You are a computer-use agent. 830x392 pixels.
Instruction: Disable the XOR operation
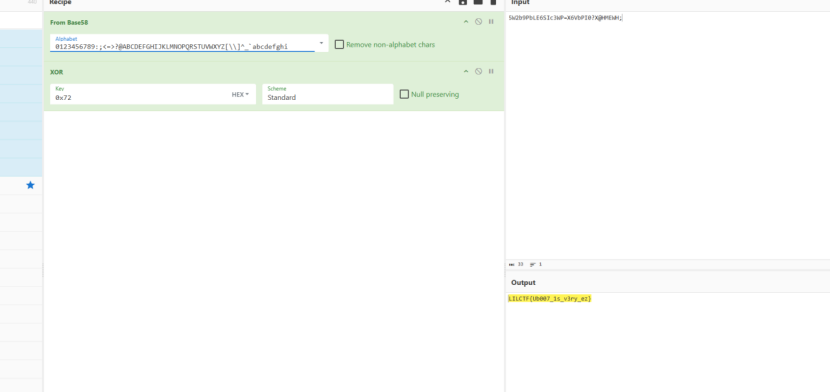(479, 71)
